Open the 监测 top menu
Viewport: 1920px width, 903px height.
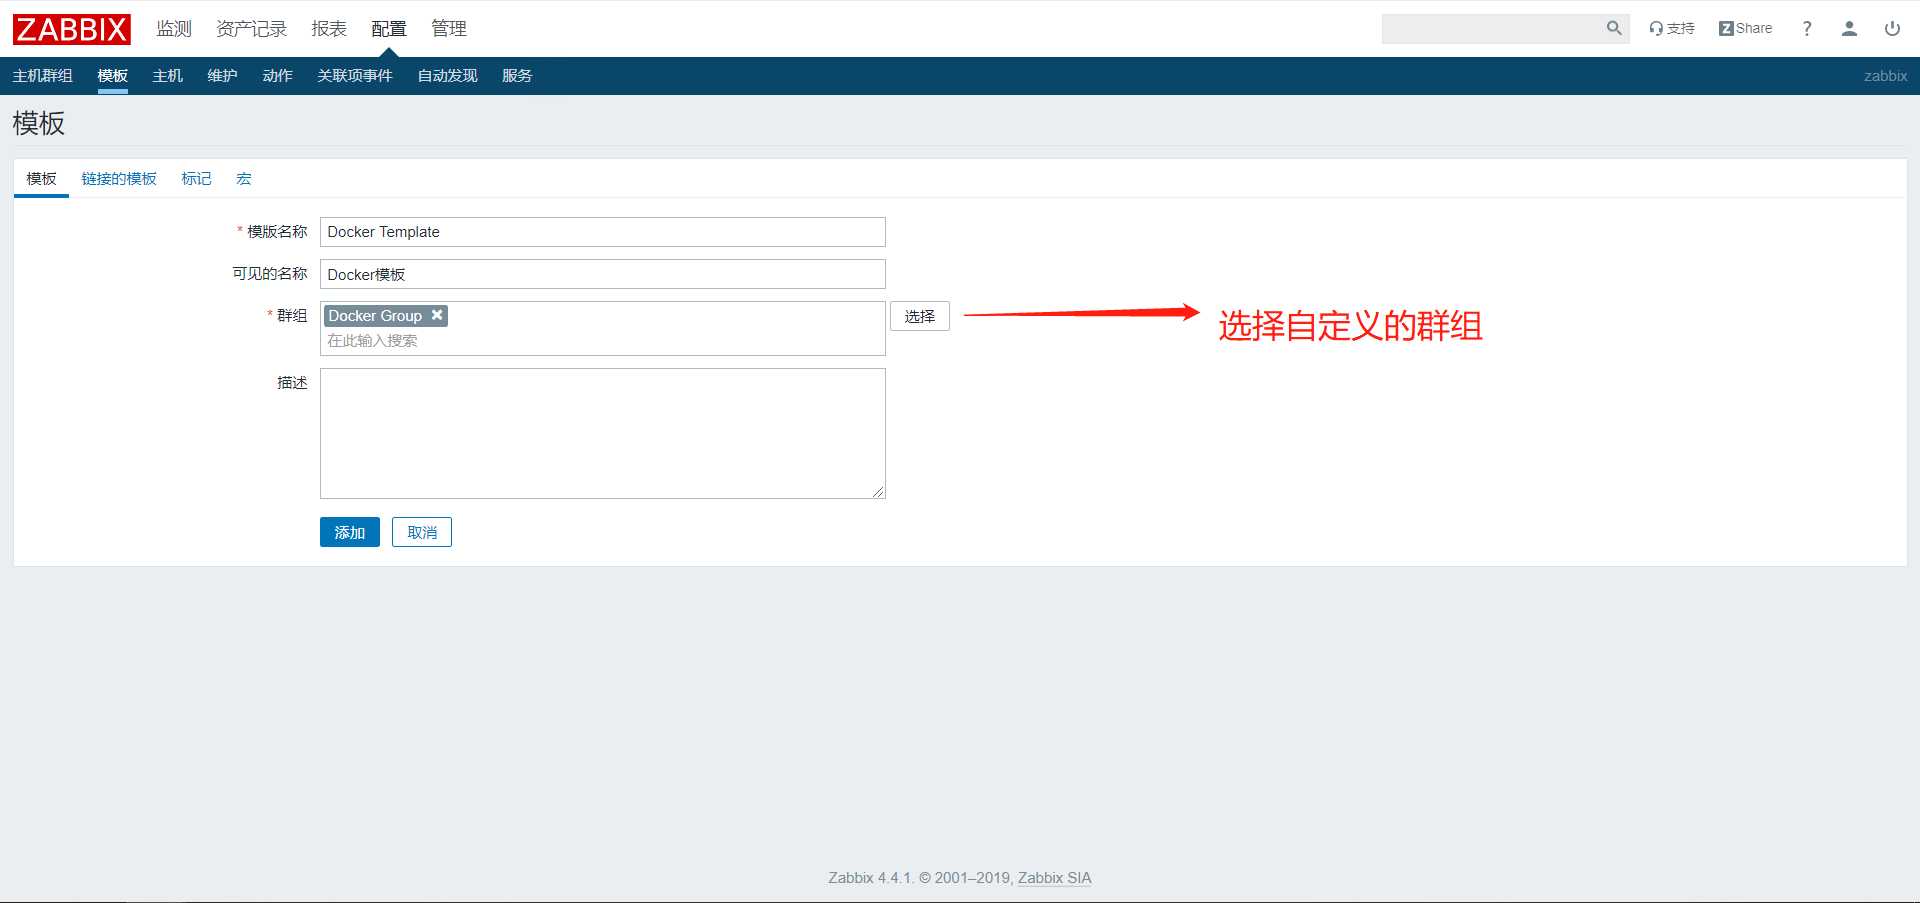(x=174, y=29)
